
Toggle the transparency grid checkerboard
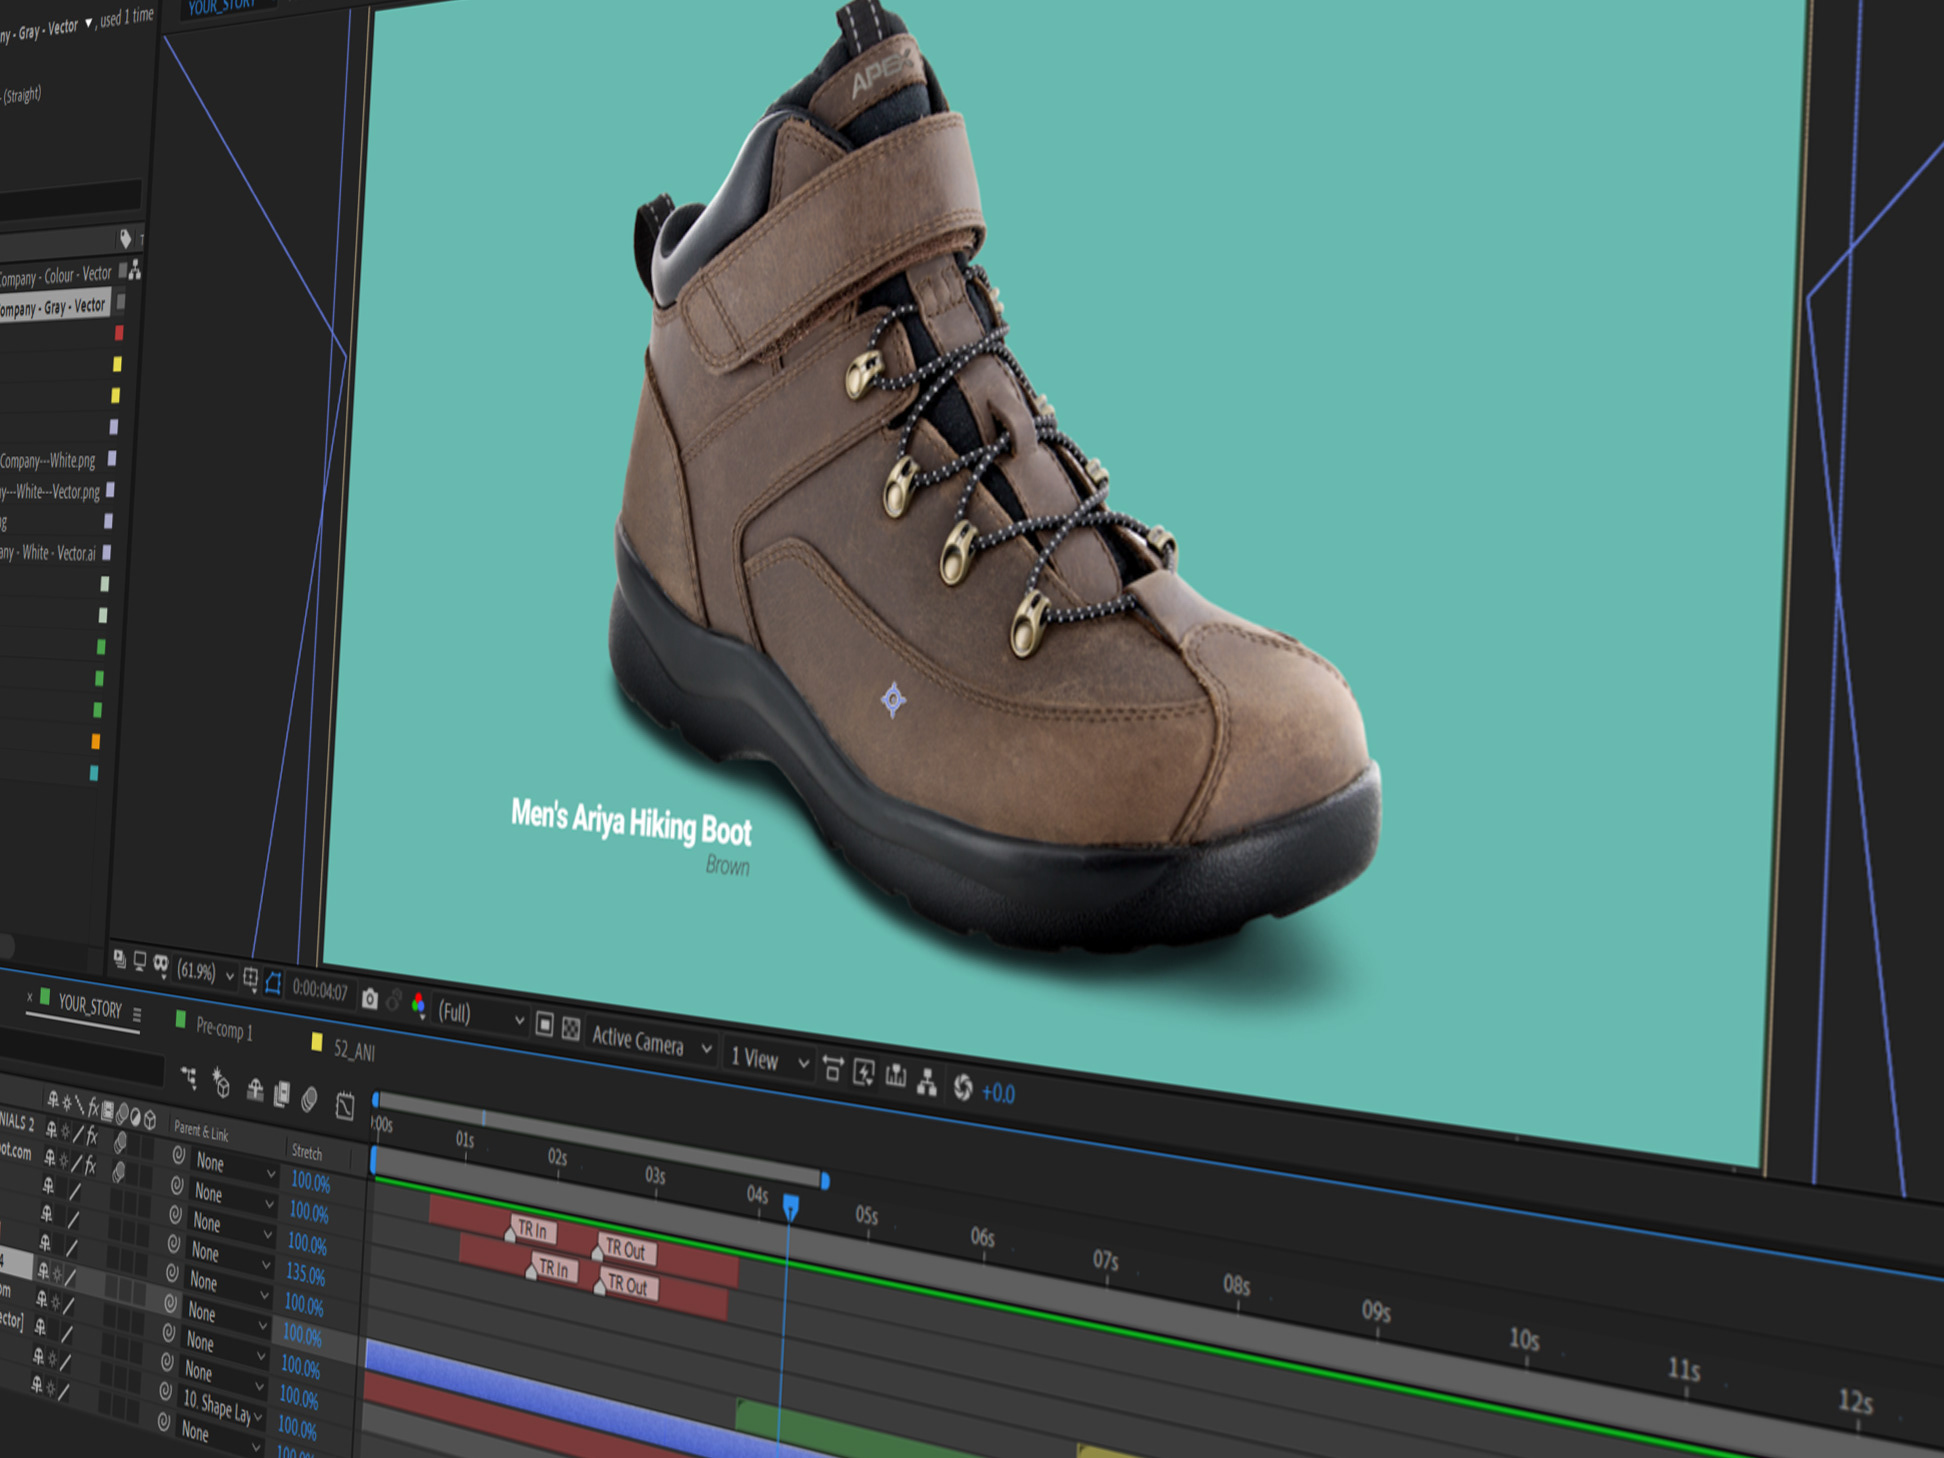click(x=571, y=1029)
